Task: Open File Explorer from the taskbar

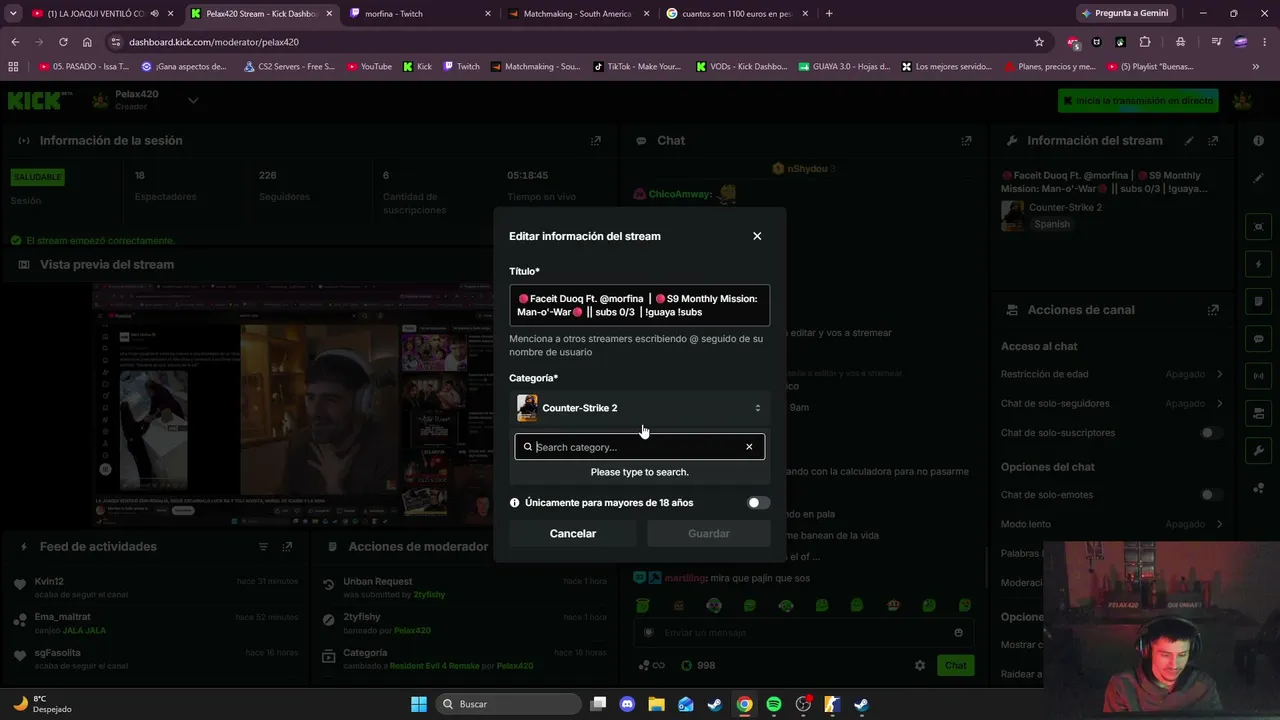Action: point(656,704)
